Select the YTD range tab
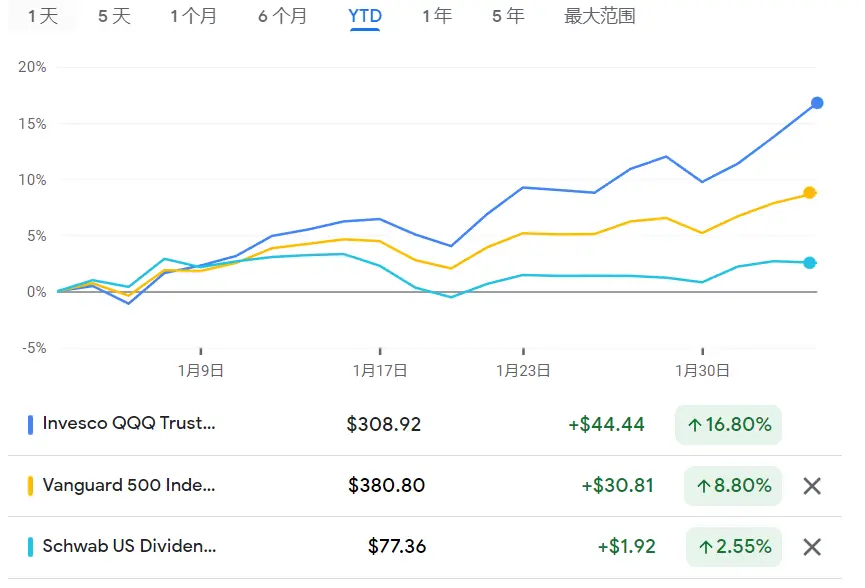 pos(365,16)
